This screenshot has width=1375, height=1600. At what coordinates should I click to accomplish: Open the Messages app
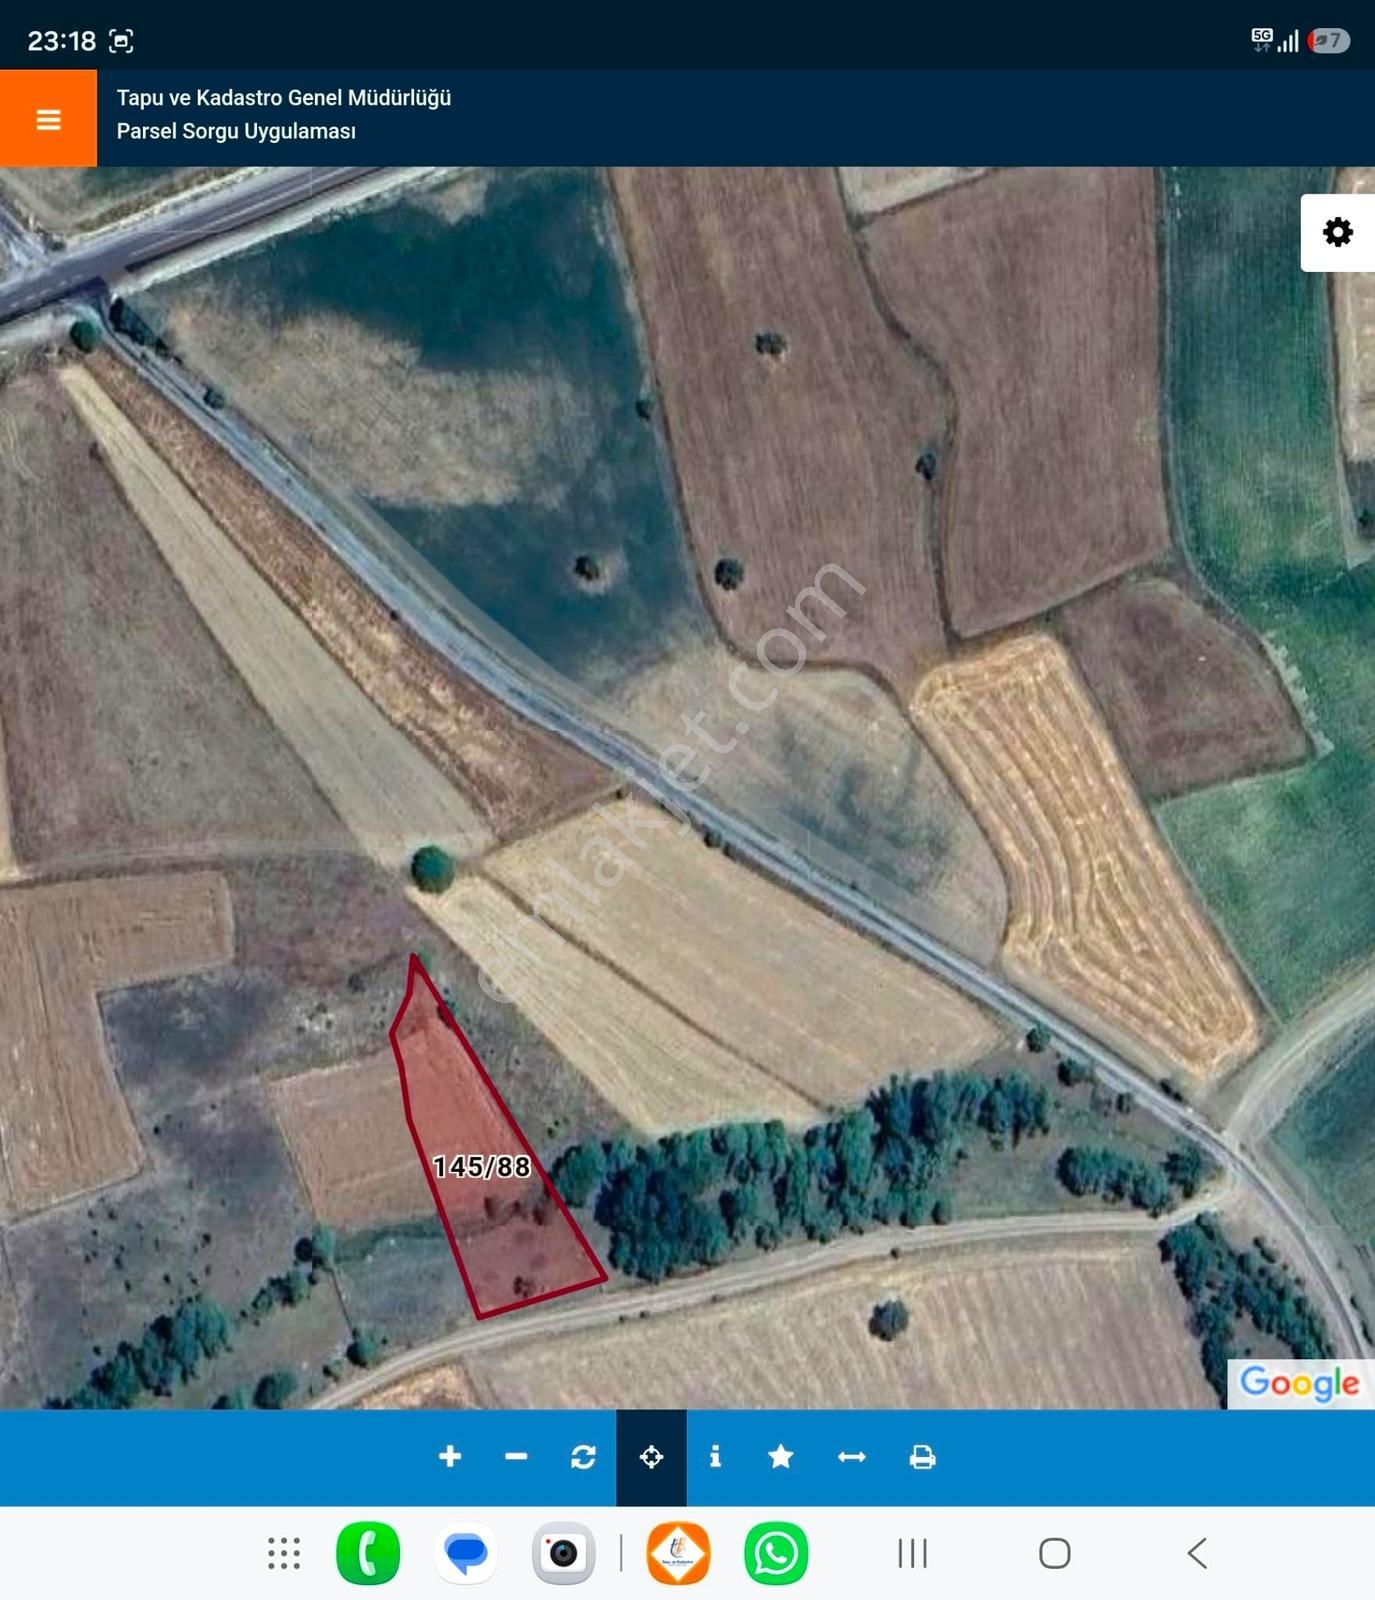tap(466, 1553)
